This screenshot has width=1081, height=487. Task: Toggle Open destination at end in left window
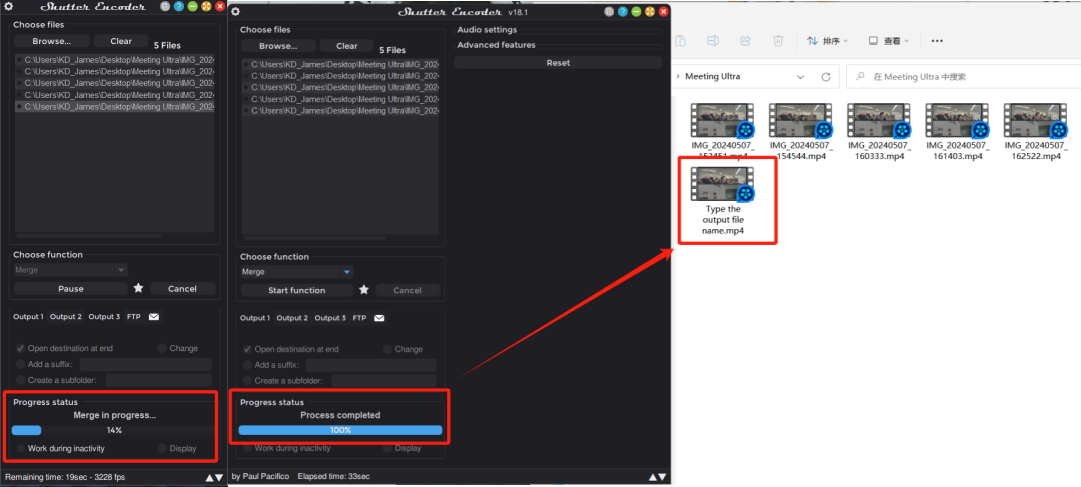(x=21, y=348)
